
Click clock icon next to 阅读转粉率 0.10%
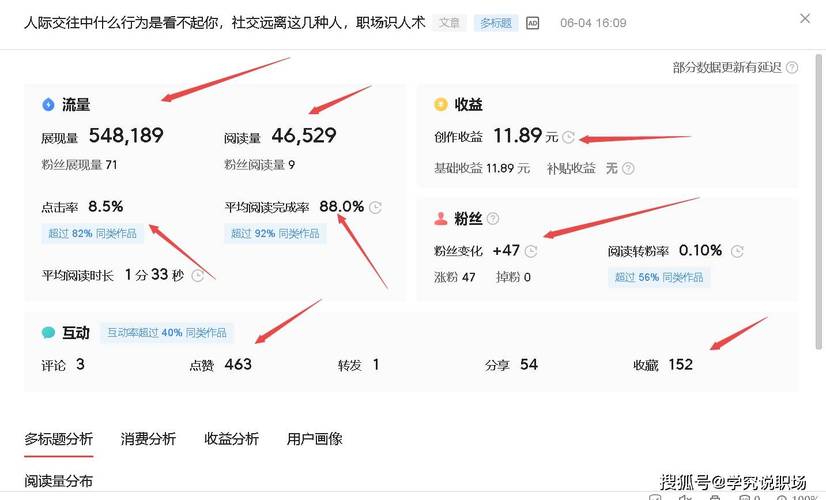[x=737, y=251]
